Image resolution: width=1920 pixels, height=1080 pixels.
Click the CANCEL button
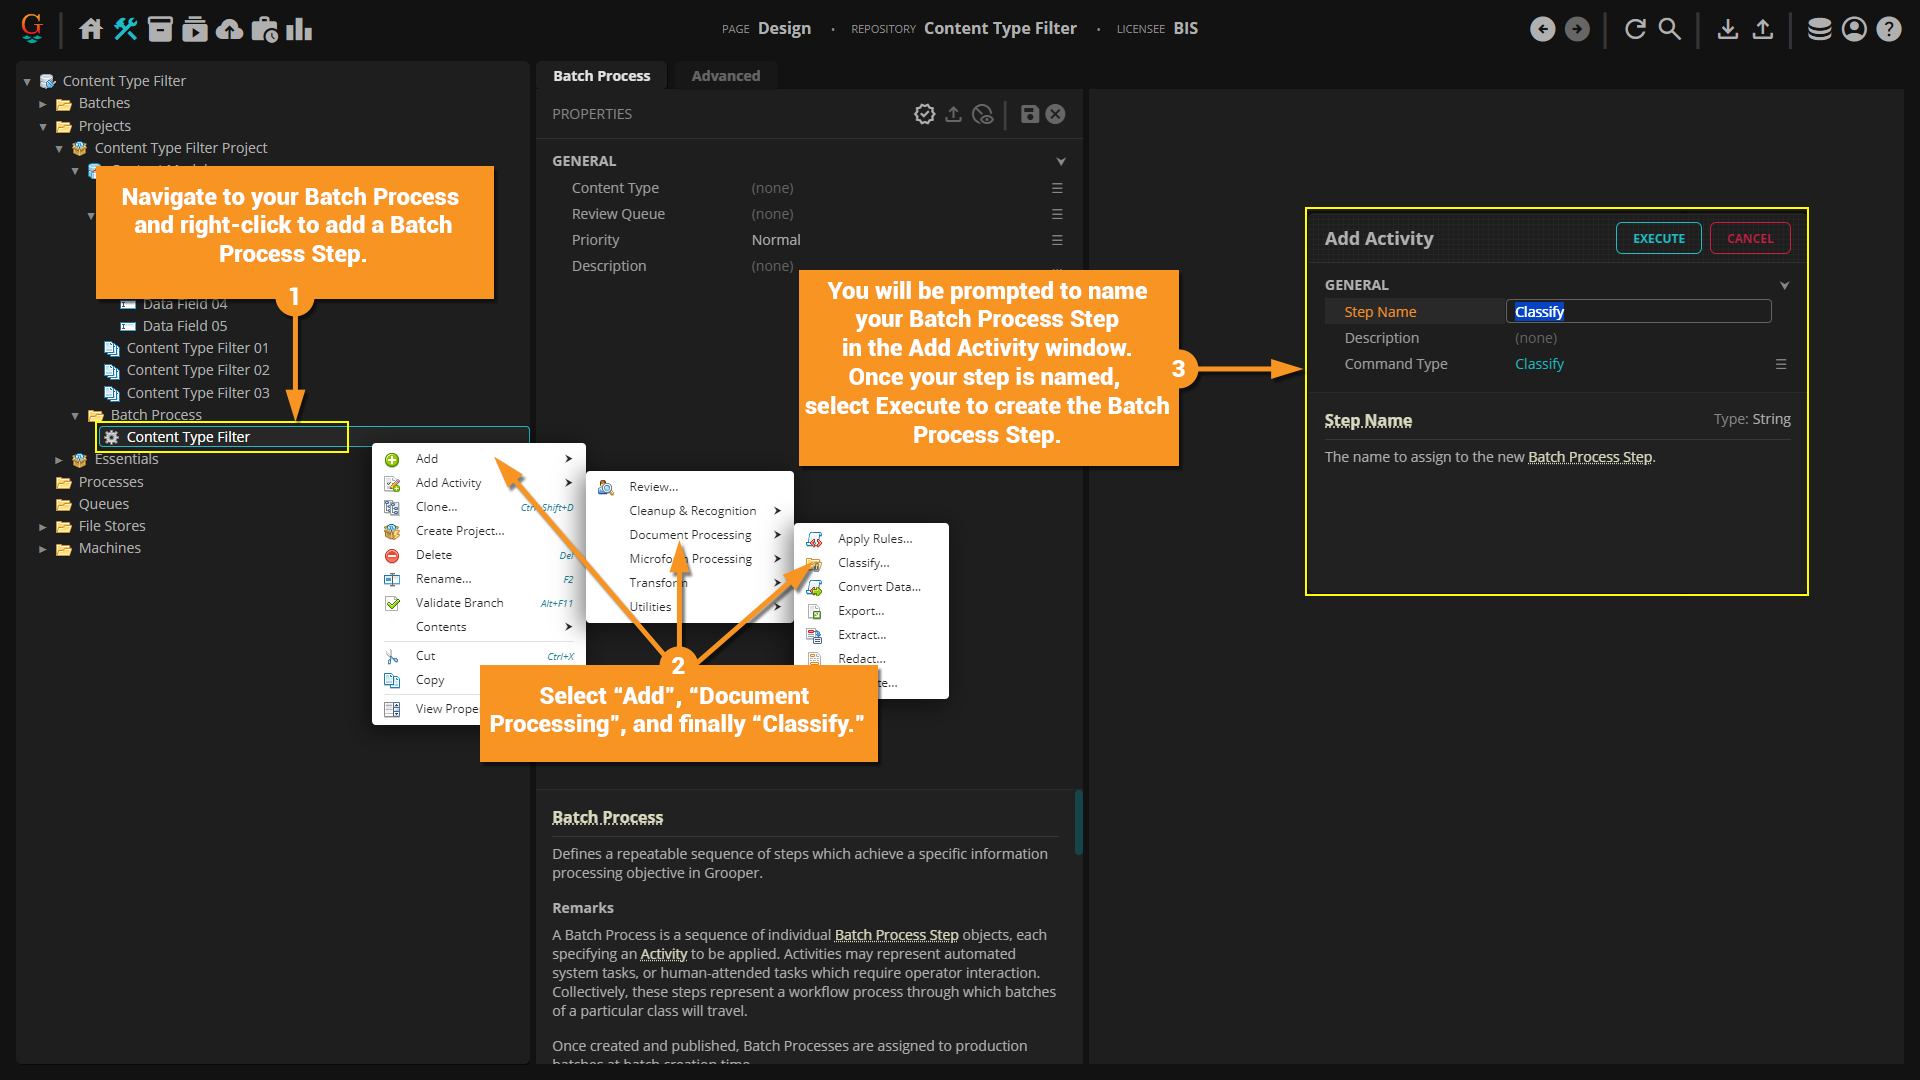click(1750, 238)
